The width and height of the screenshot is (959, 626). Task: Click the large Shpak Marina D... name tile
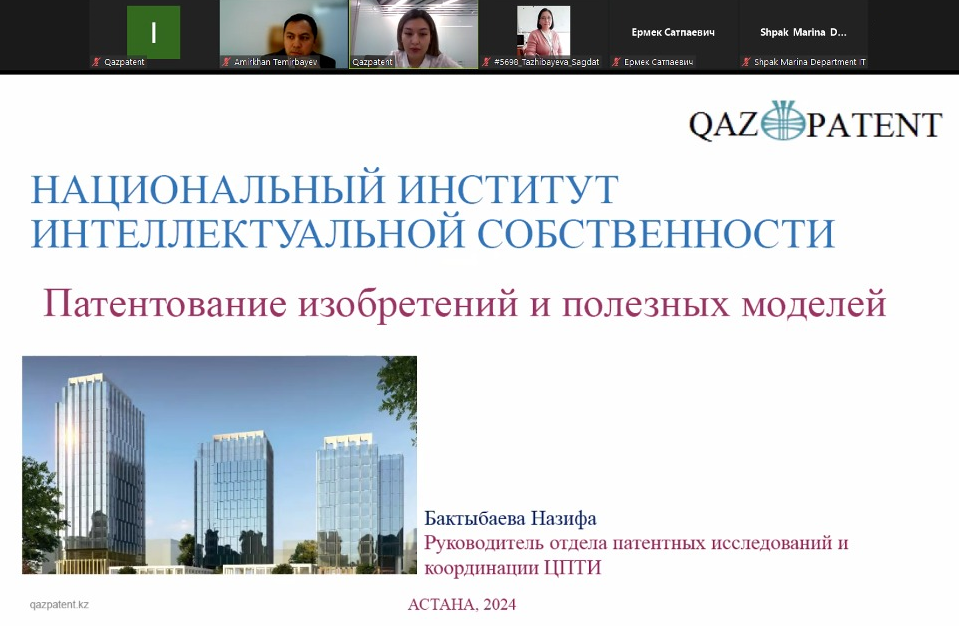click(x=803, y=32)
